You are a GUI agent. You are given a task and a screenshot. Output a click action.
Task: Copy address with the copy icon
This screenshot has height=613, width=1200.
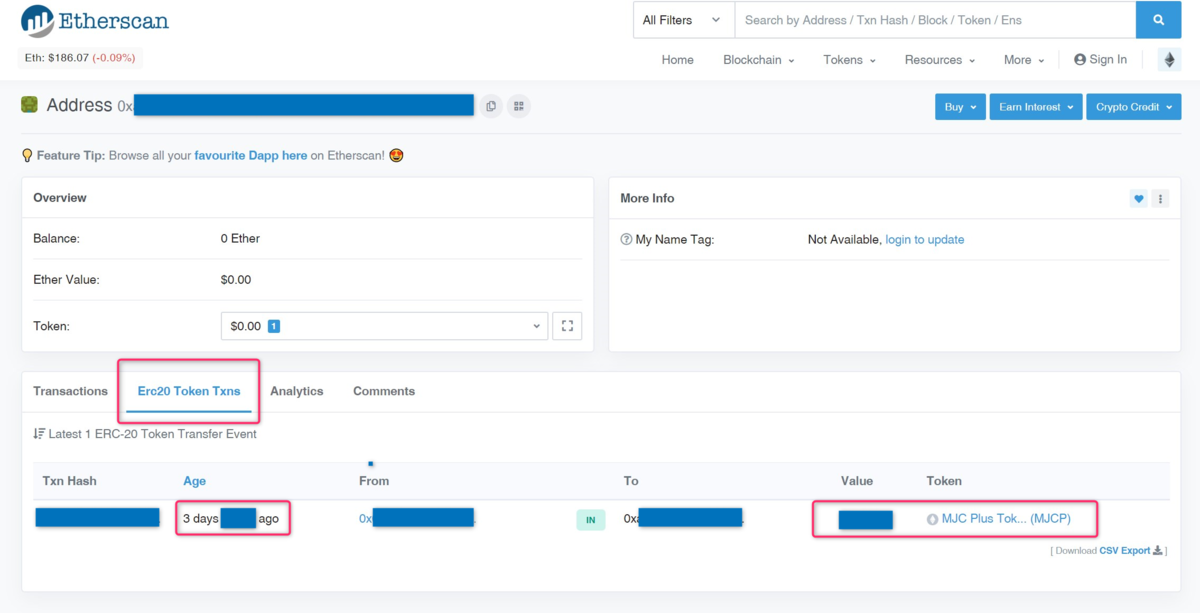coord(491,106)
